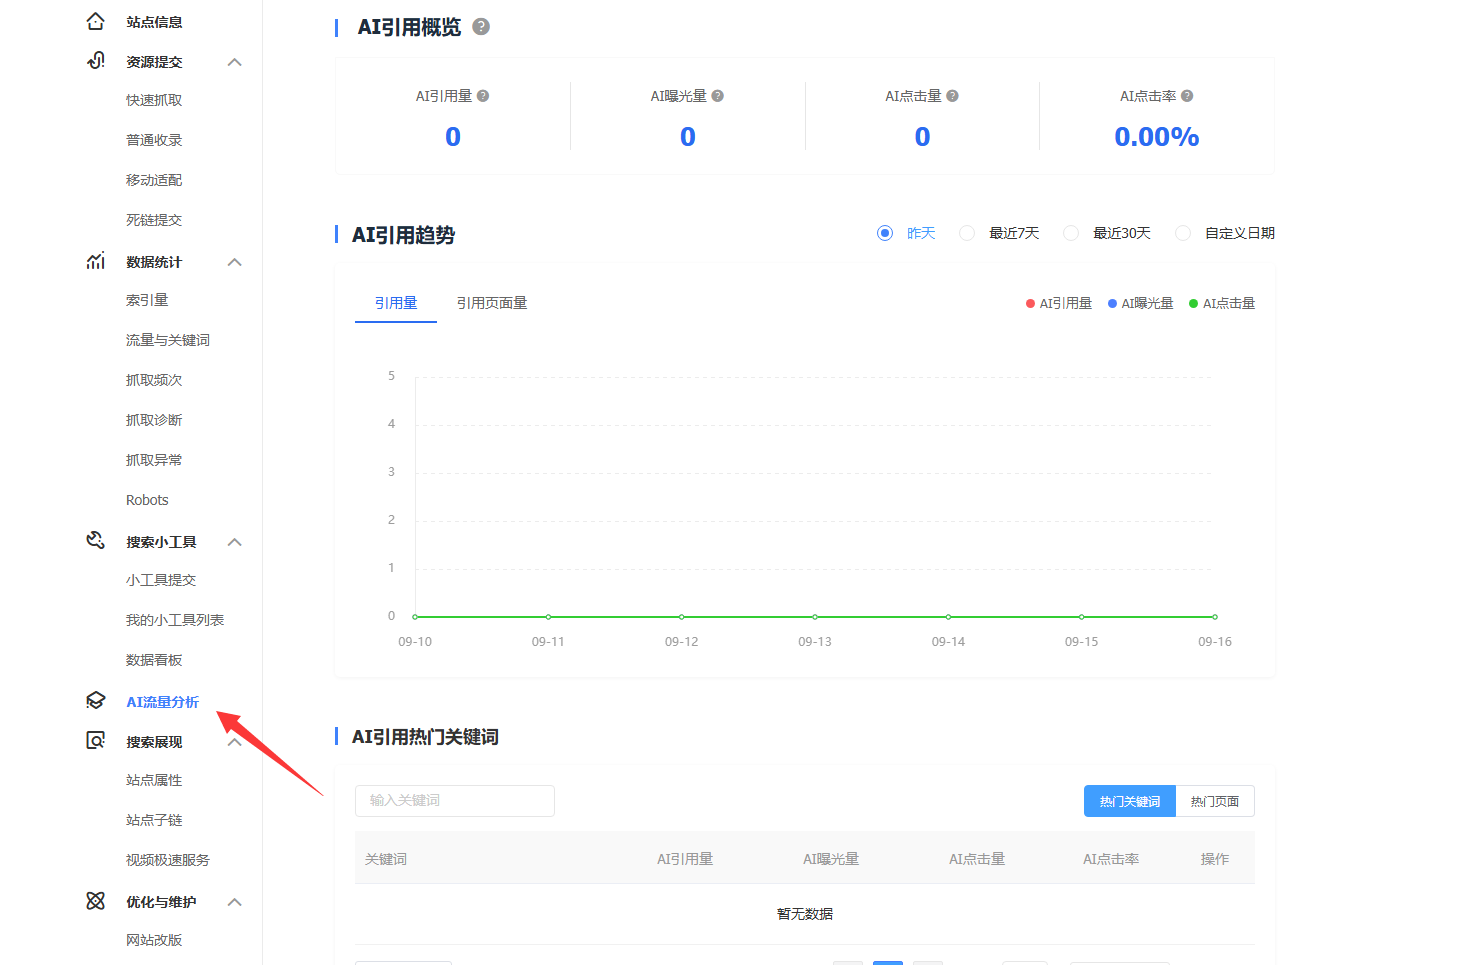This screenshot has width=1459, height=965.
Task: Click the 输入关键词 search field
Action: 455,800
